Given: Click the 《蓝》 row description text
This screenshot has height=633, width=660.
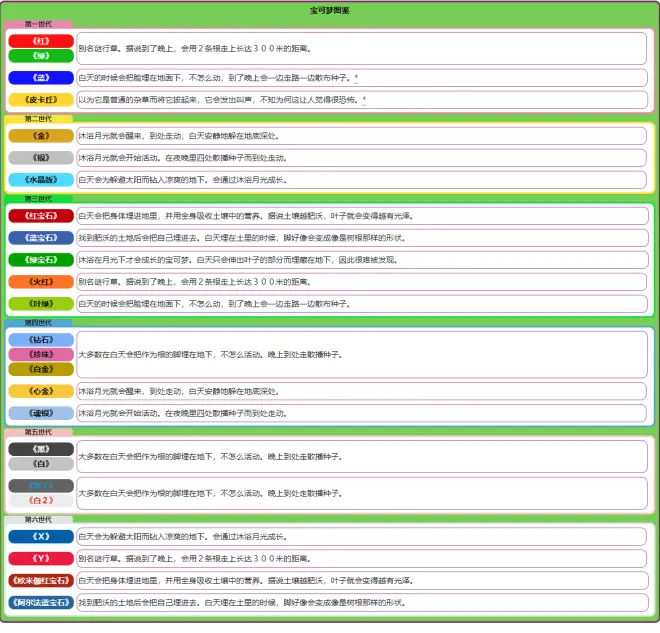Looking at the screenshot, I should click(x=214, y=78).
